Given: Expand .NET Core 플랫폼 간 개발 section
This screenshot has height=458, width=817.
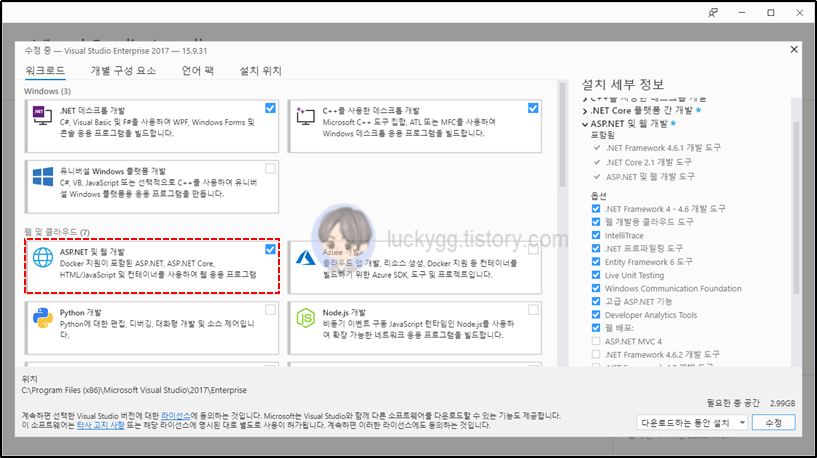Looking at the screenshot, I should (585, 111).
